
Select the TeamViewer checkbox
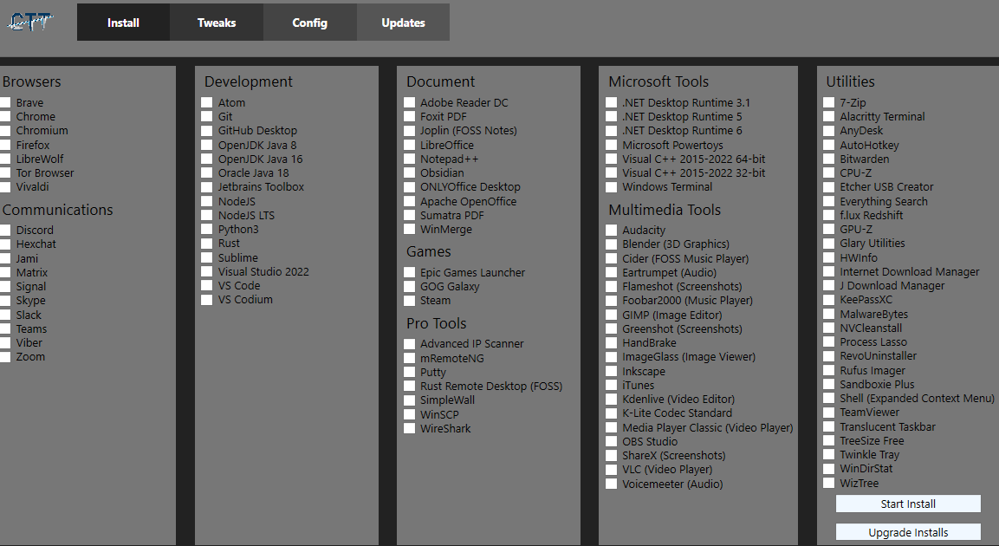click(829, 412)
